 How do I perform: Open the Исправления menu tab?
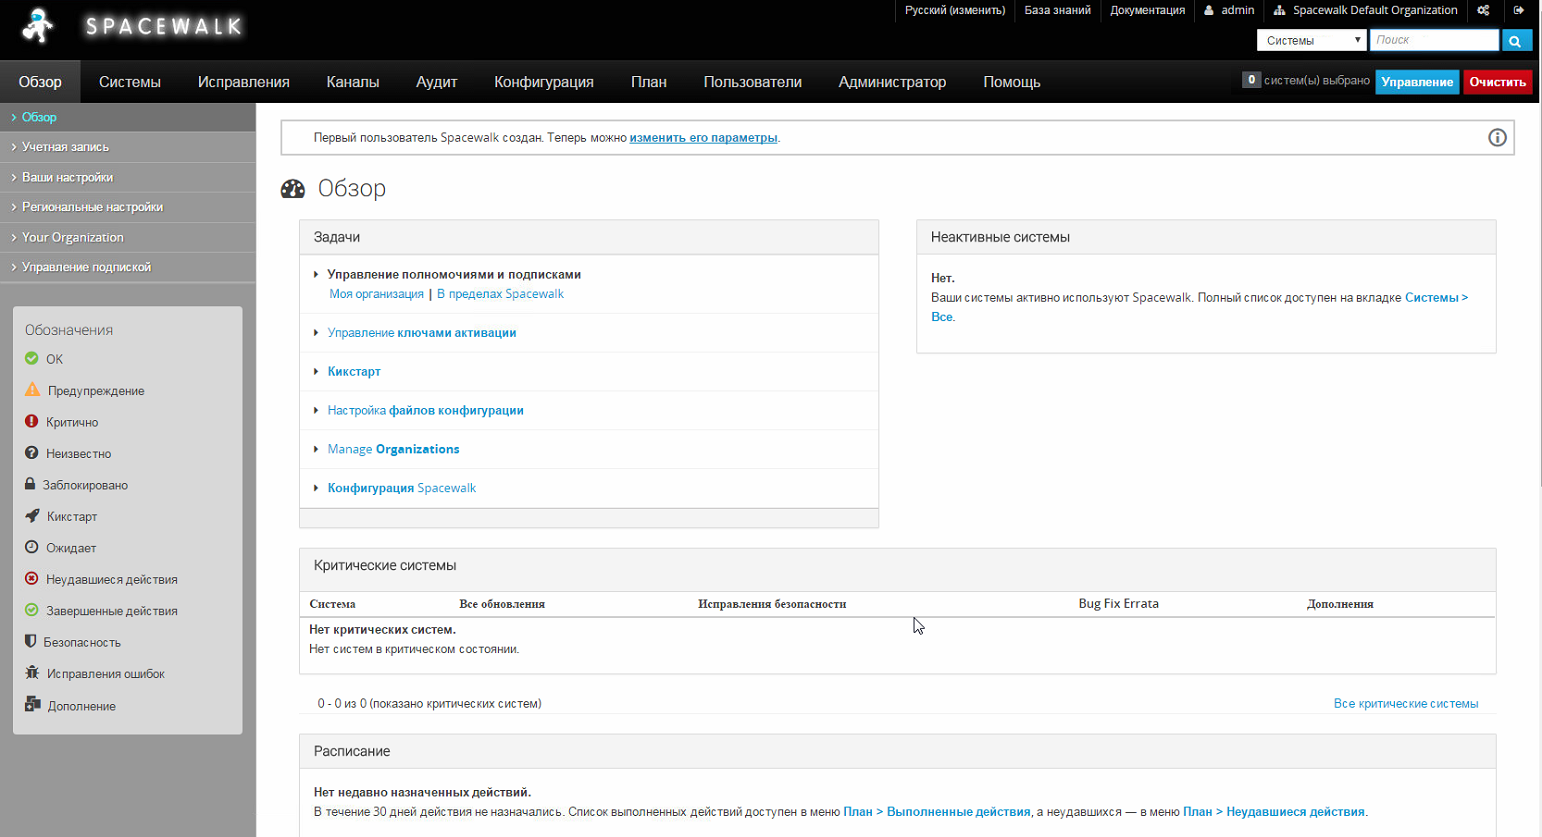click(x=243, y=82)
